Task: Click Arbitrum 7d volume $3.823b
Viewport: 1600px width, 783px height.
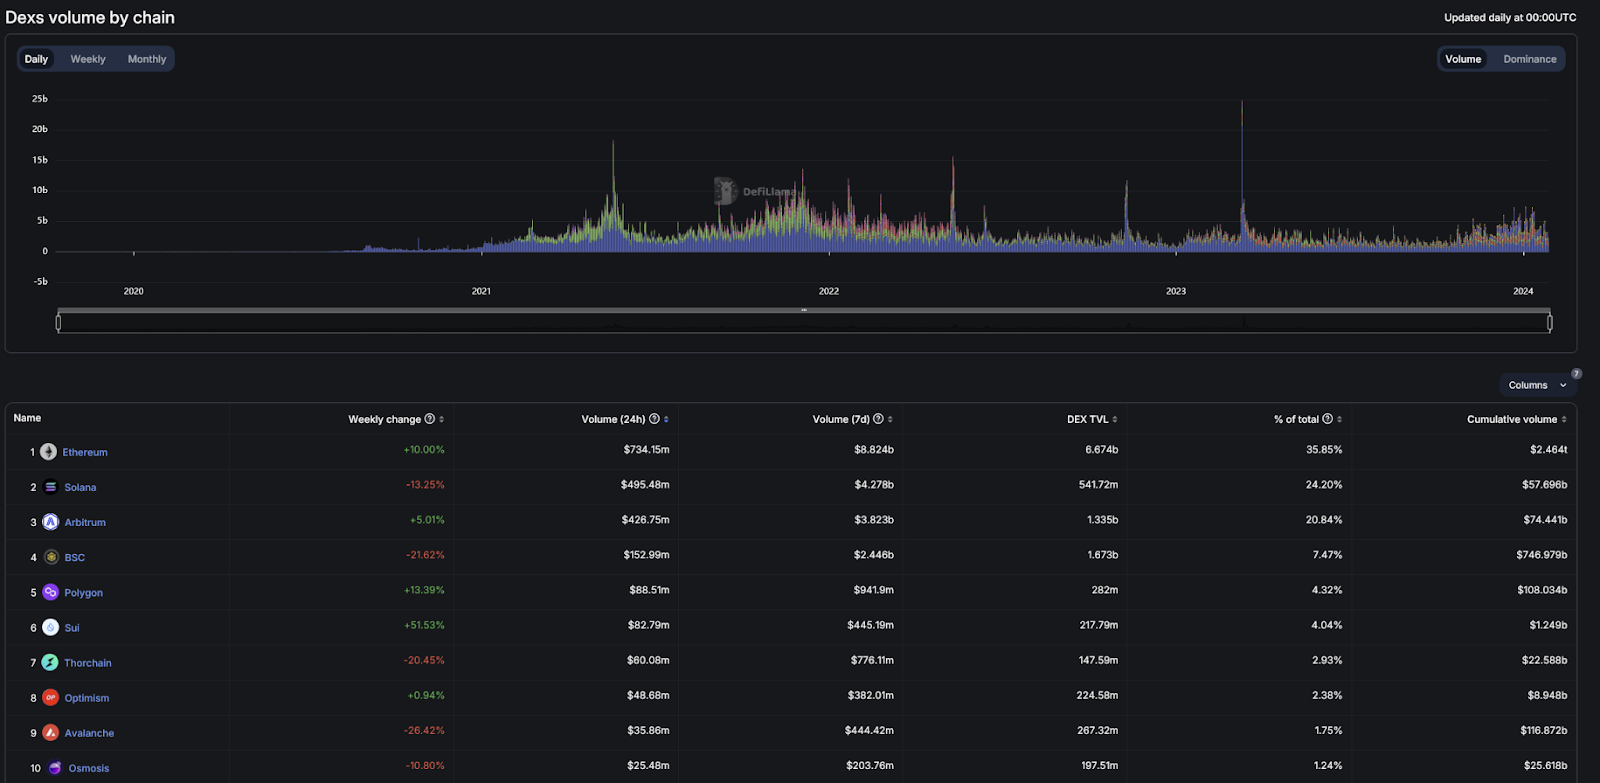Action: [x=874, y=520]
